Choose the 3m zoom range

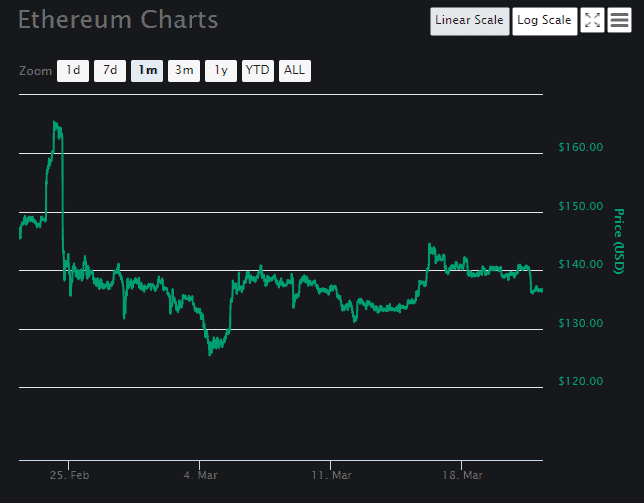click(184, 71)
